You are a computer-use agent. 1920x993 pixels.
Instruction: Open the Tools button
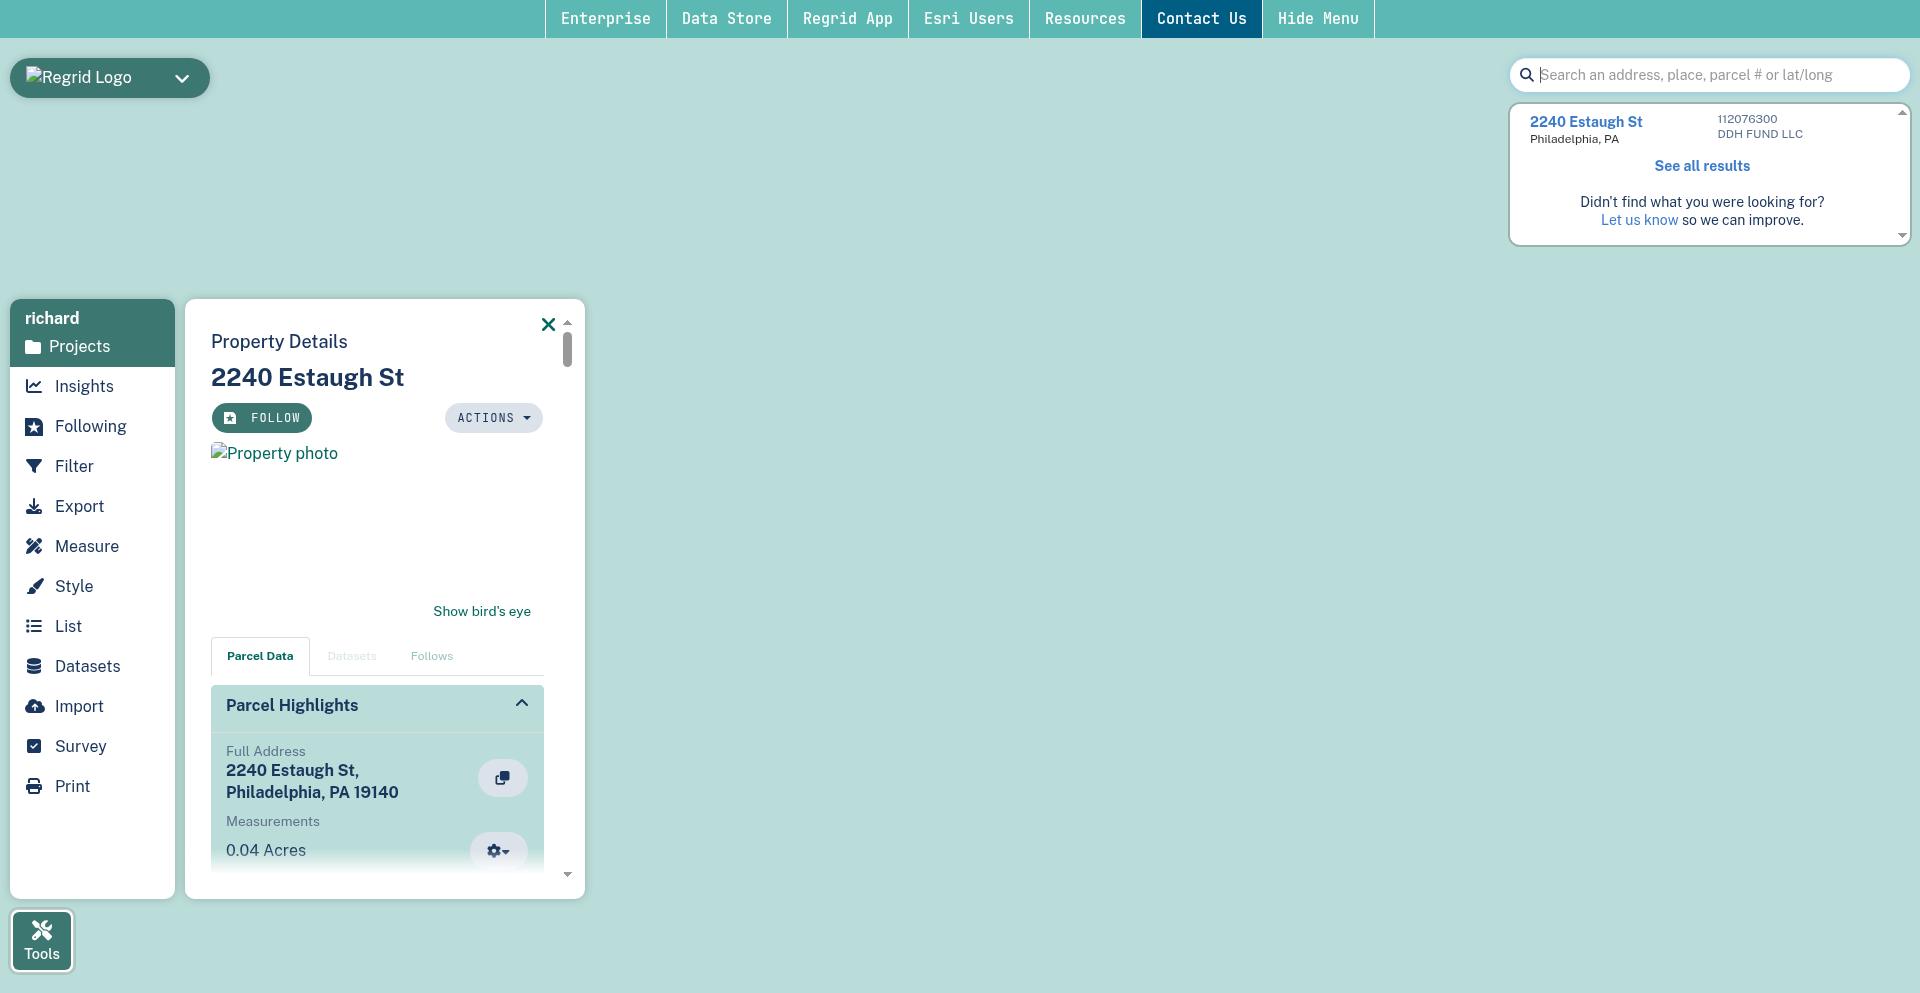[42, 940]
